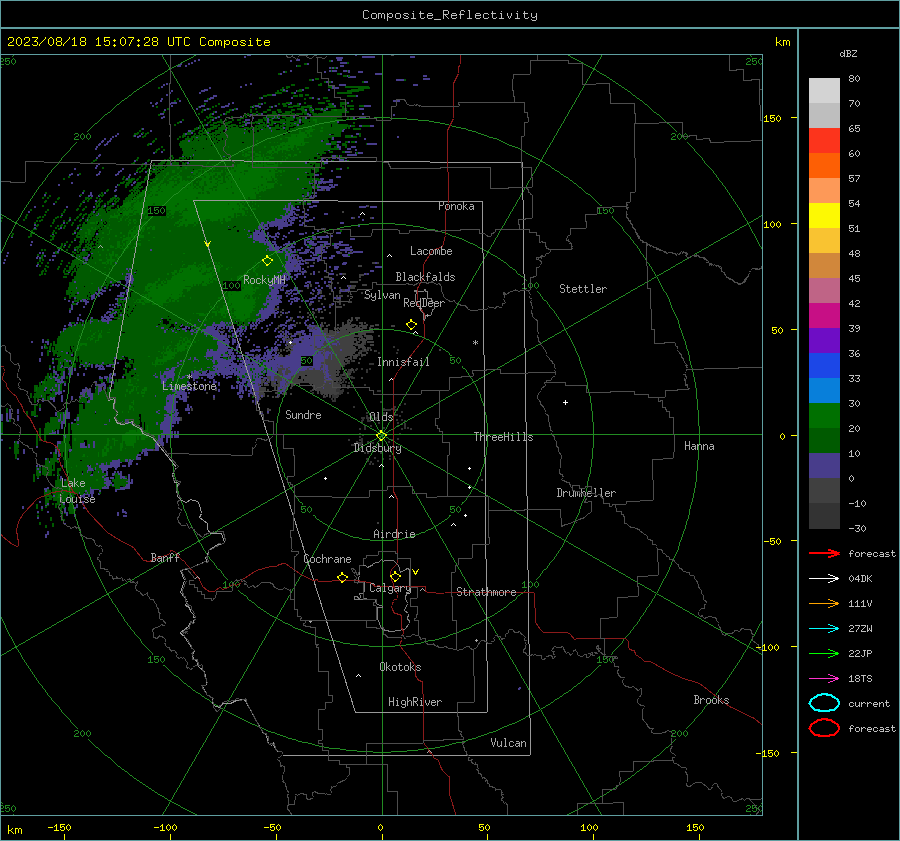Select the bright green 20–30 dBZ swatch
This screenshot has height=841, width=900.
click(824, 416)
